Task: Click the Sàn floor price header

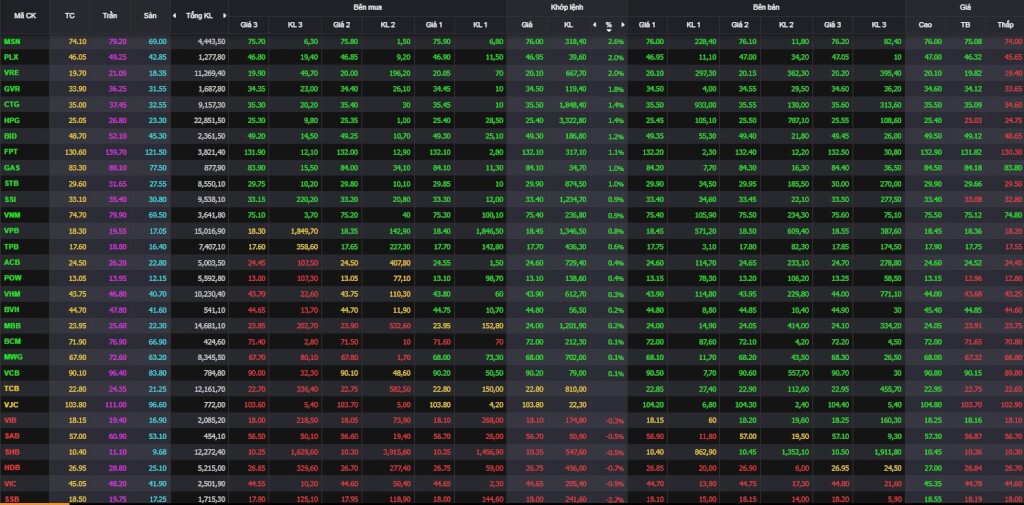Action: click(x=150, y=15)
